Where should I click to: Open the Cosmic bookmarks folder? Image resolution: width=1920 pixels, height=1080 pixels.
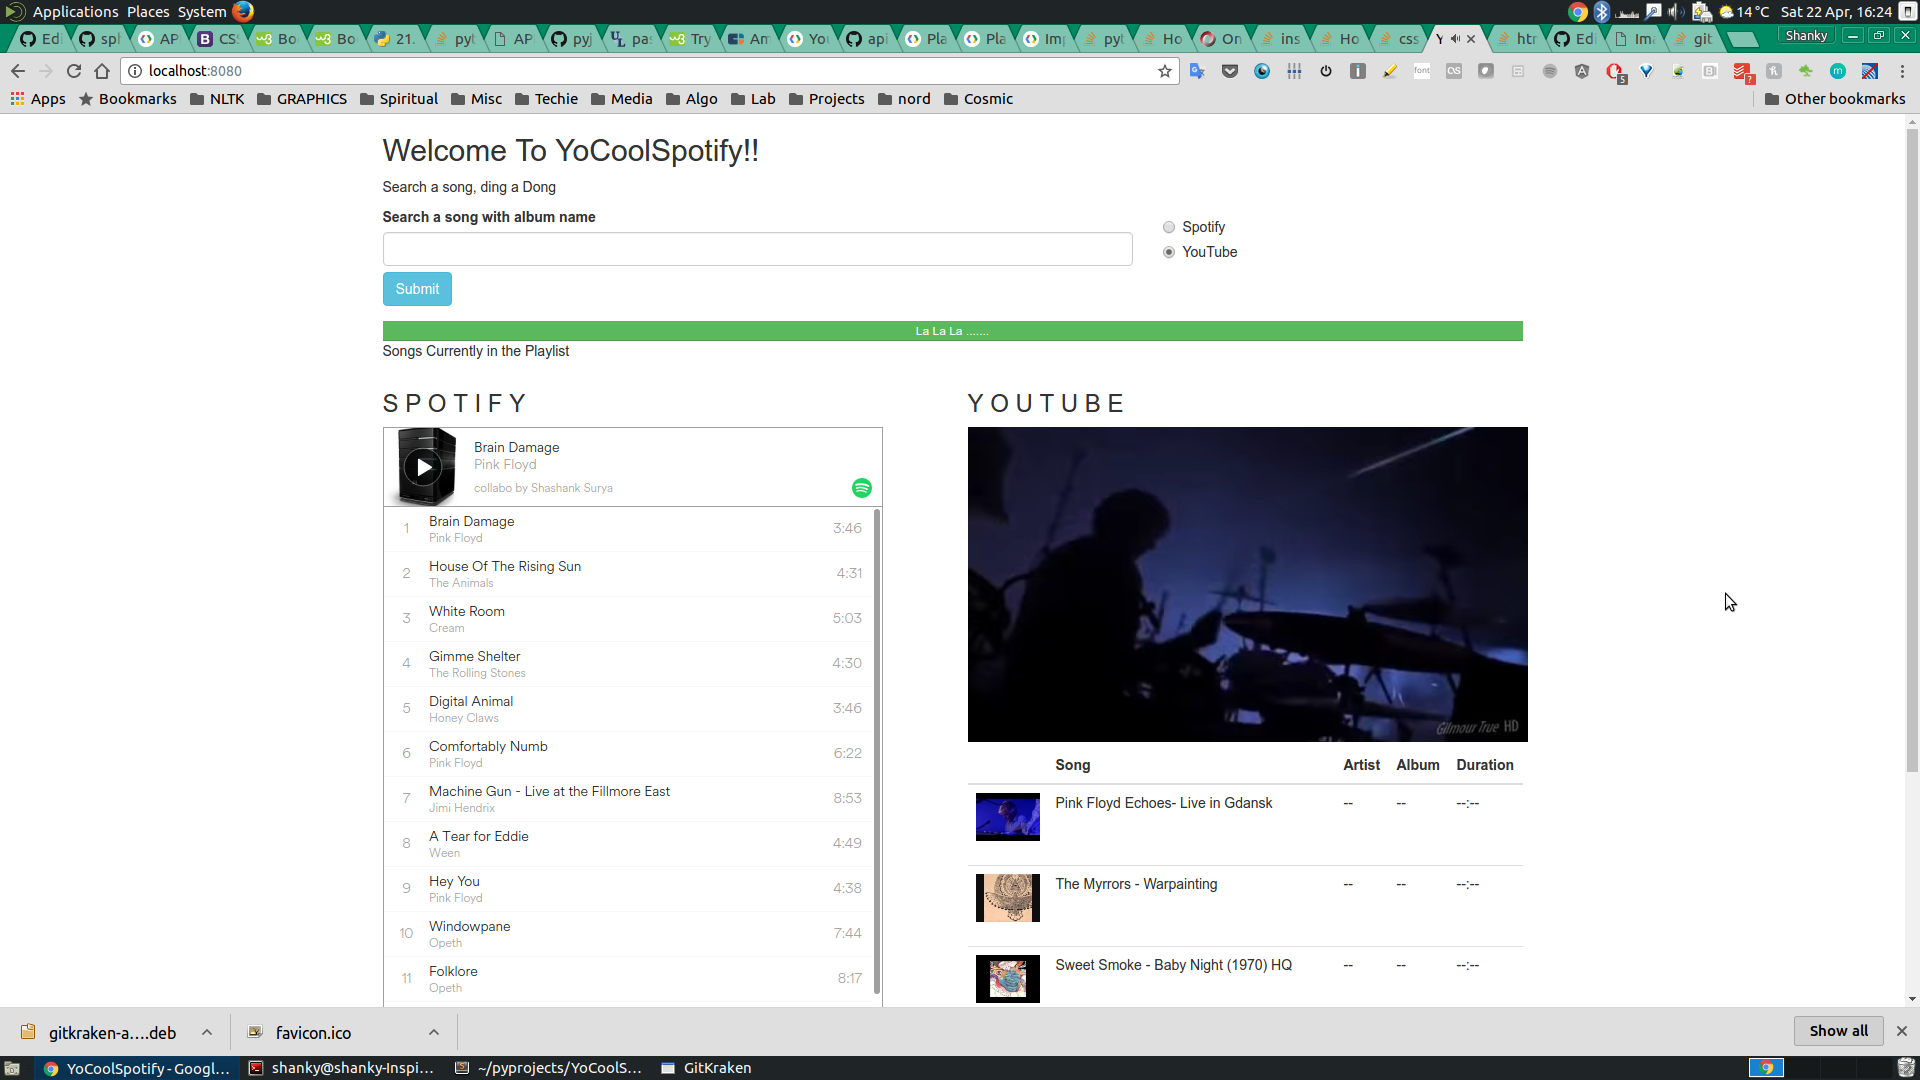click(x=978, y=99)
